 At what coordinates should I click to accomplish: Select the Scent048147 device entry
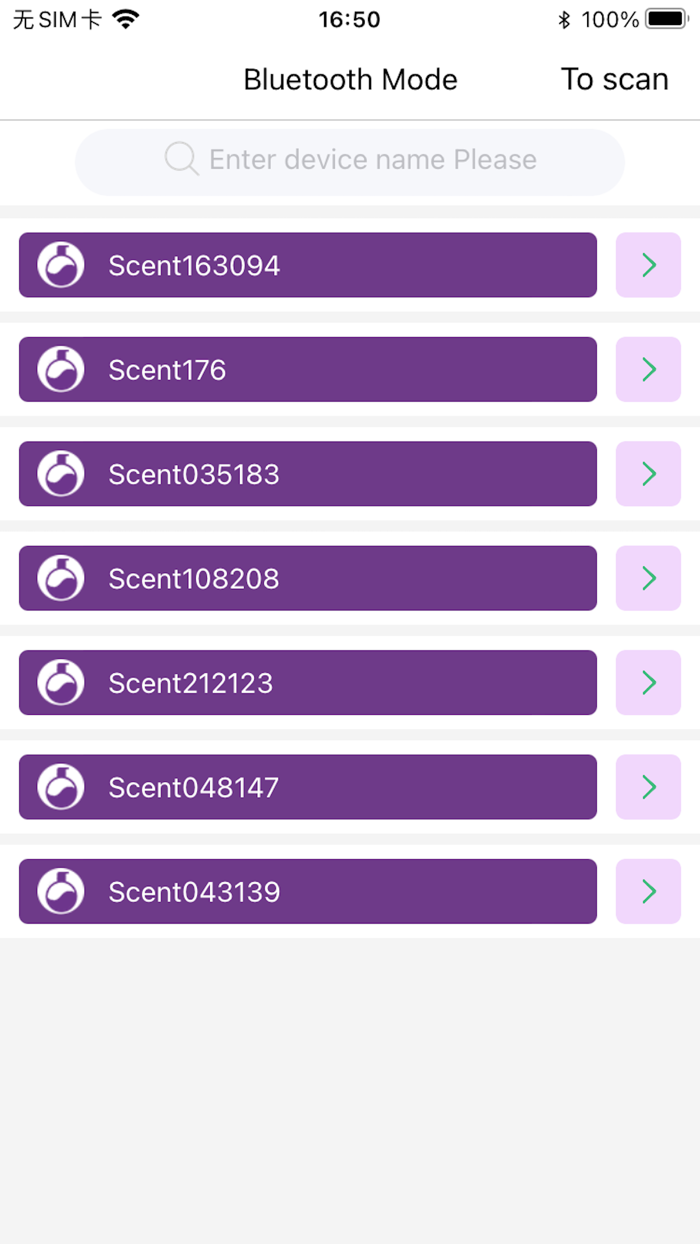(x=307, y=787)
